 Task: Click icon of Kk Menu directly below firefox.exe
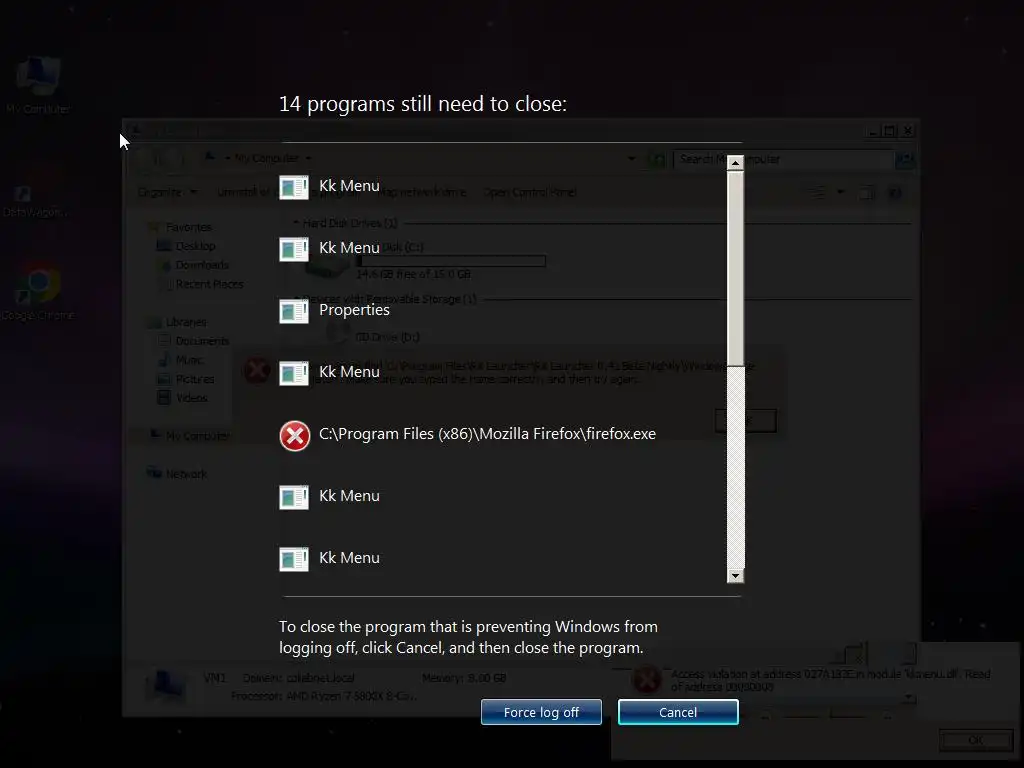294,498
